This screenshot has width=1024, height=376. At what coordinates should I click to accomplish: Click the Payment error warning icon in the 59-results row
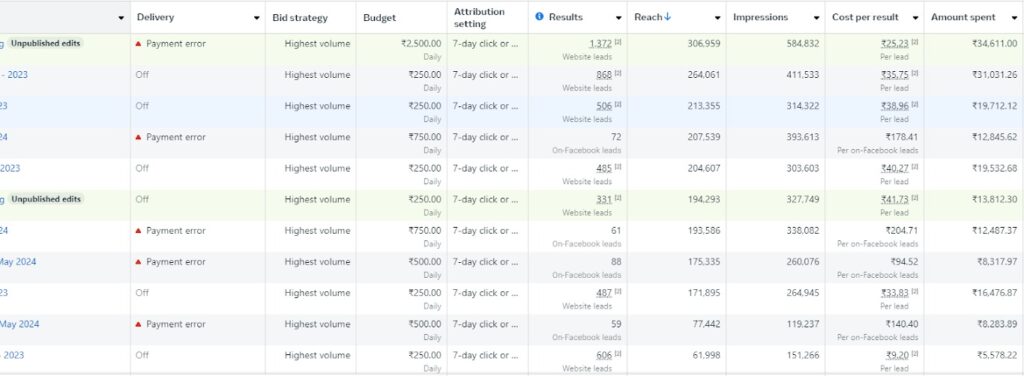click(x=138, y=324)
